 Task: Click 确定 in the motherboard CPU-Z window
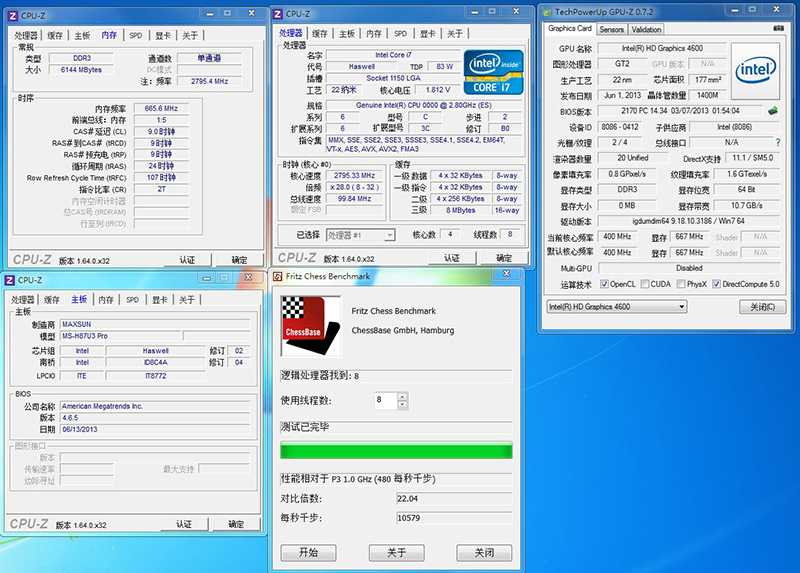click(236, 524)
